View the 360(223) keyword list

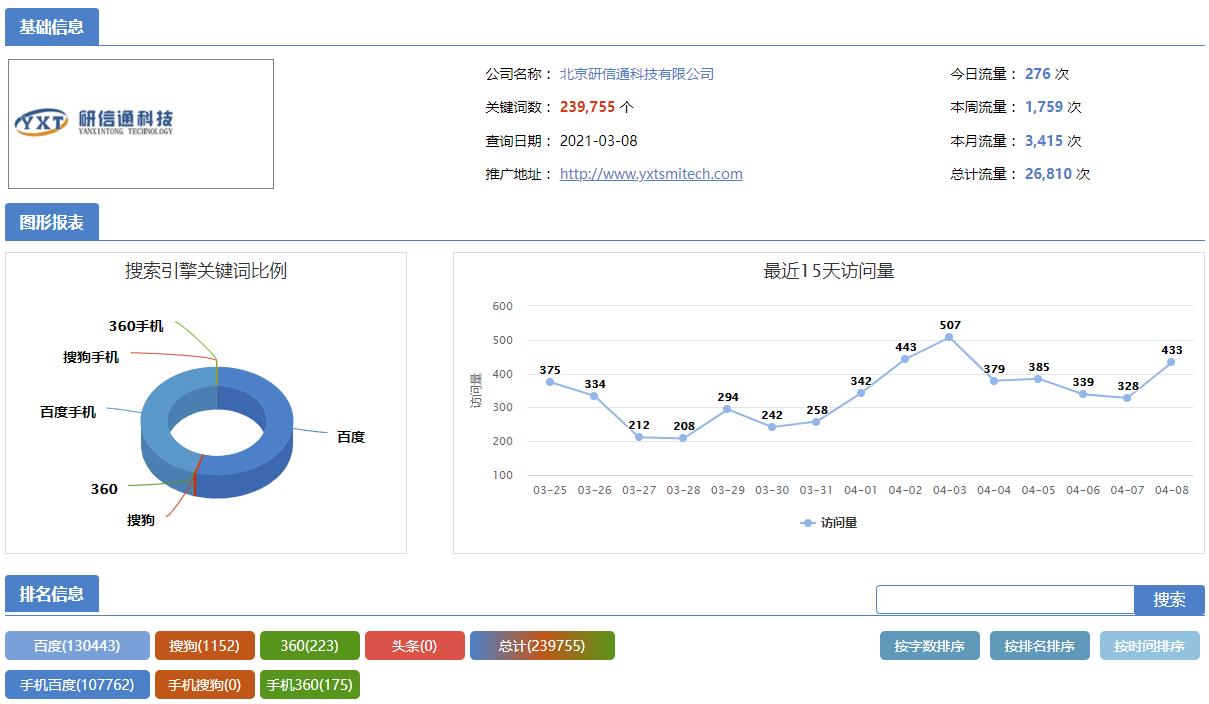[x=310, y=645]
